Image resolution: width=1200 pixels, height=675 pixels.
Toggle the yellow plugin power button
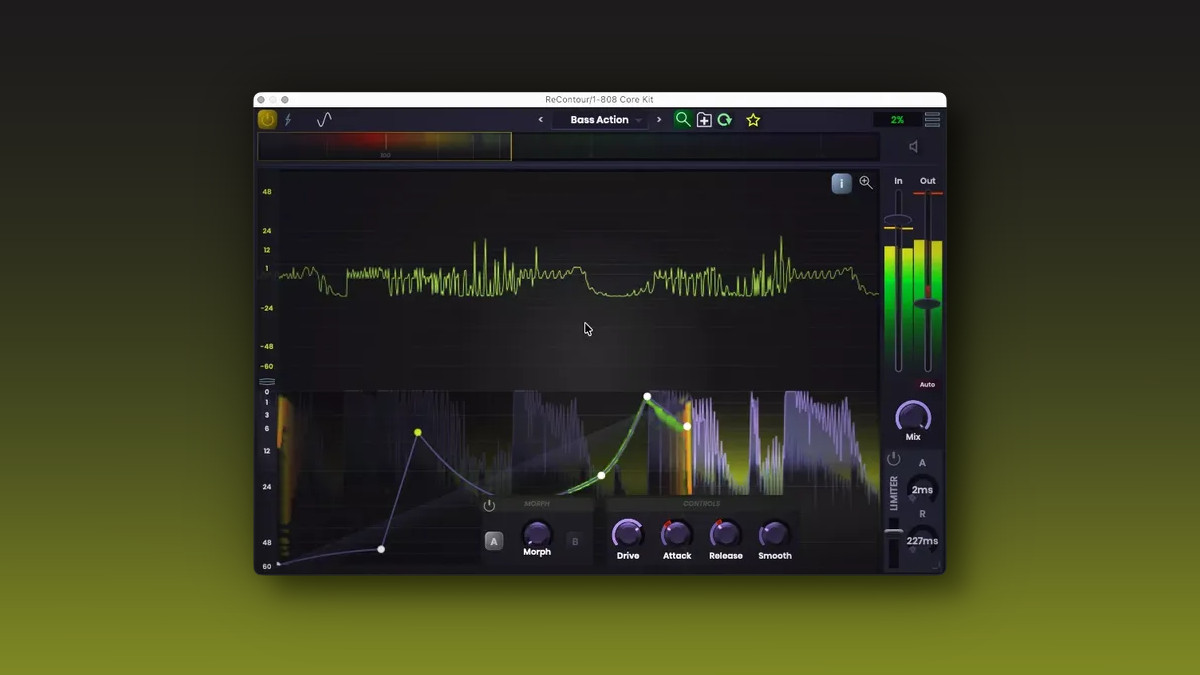[x=267, y=119]
